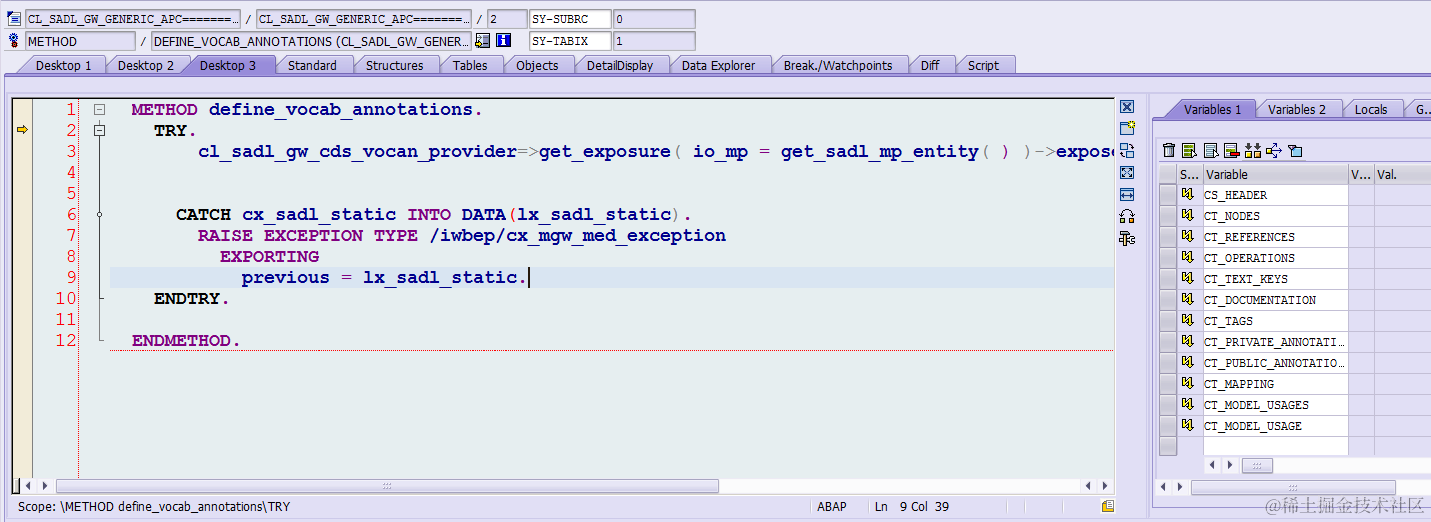Open the Break./Watchpoints tab

(x=837, y=65)
